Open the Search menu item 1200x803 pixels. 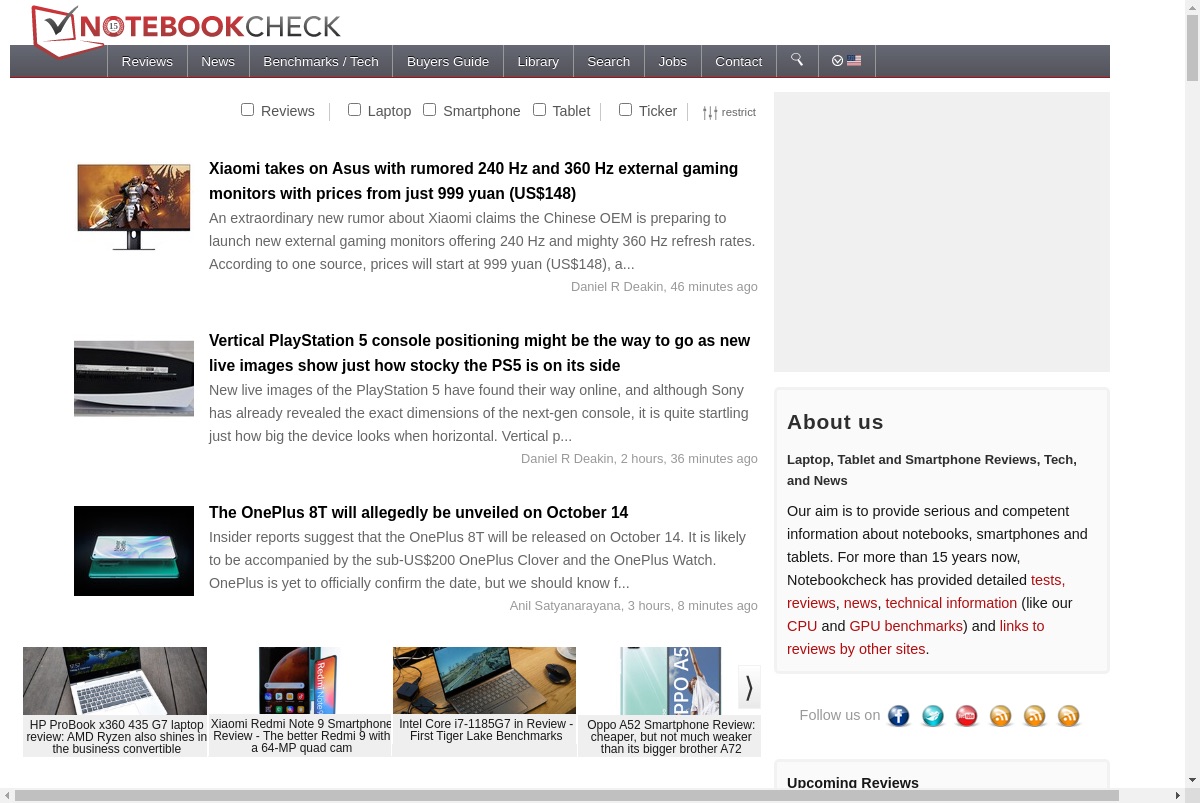click(608, 61)
